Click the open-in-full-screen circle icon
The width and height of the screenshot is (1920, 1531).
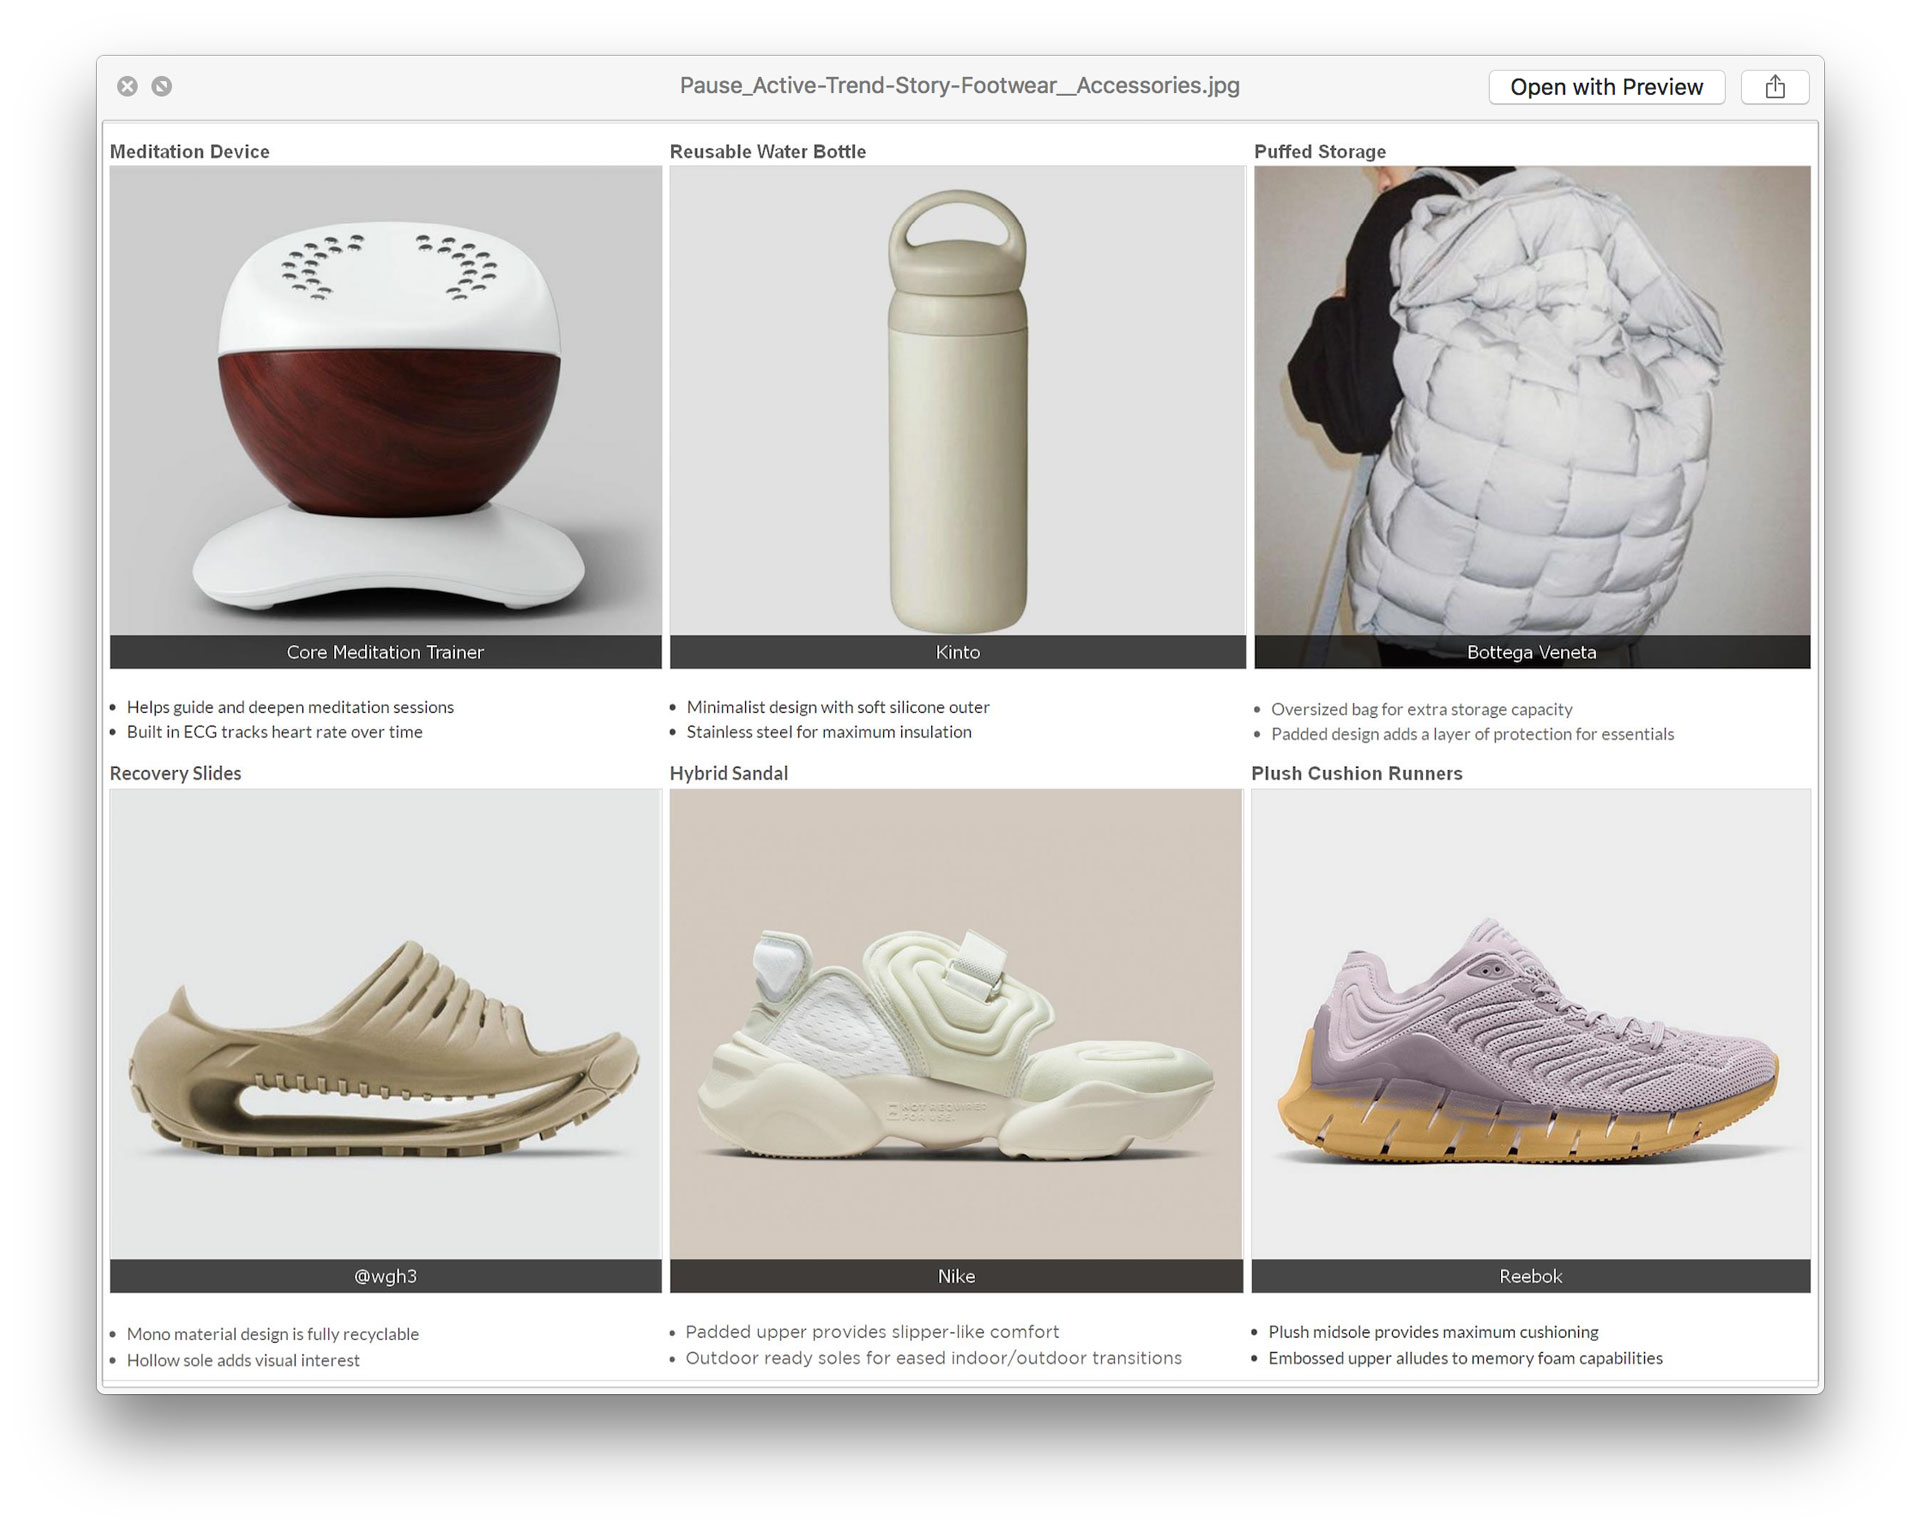point(161,86)
